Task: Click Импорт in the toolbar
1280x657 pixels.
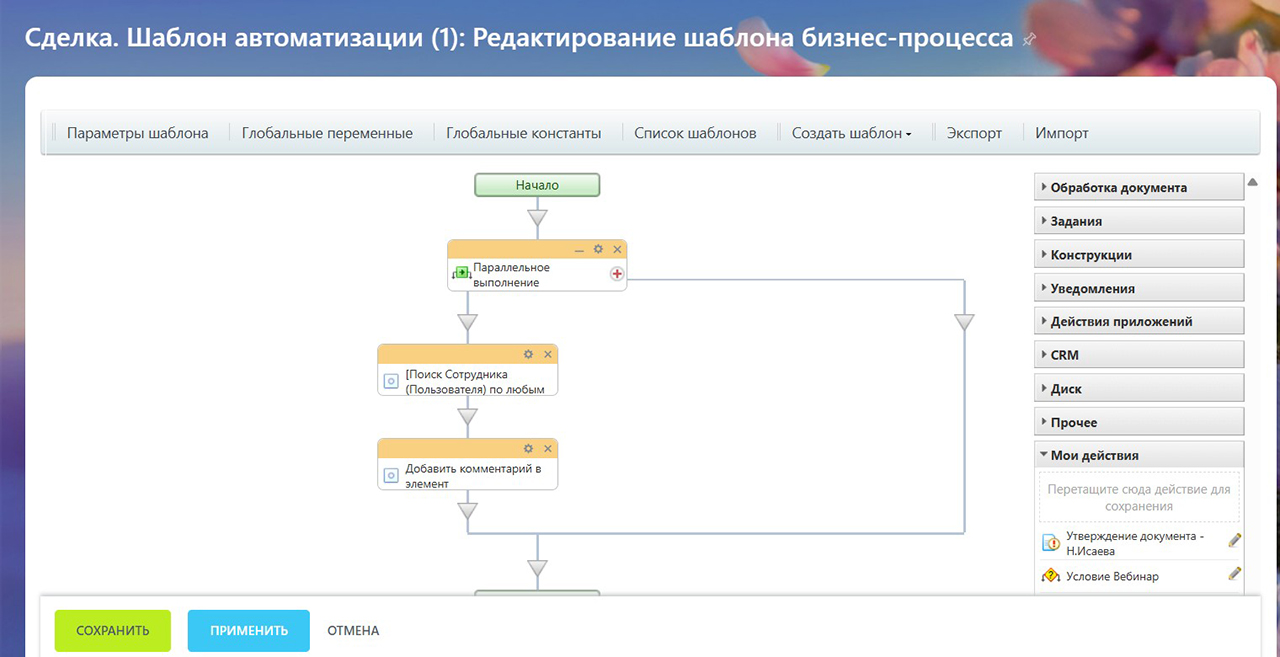Action: click(1062, 133)
